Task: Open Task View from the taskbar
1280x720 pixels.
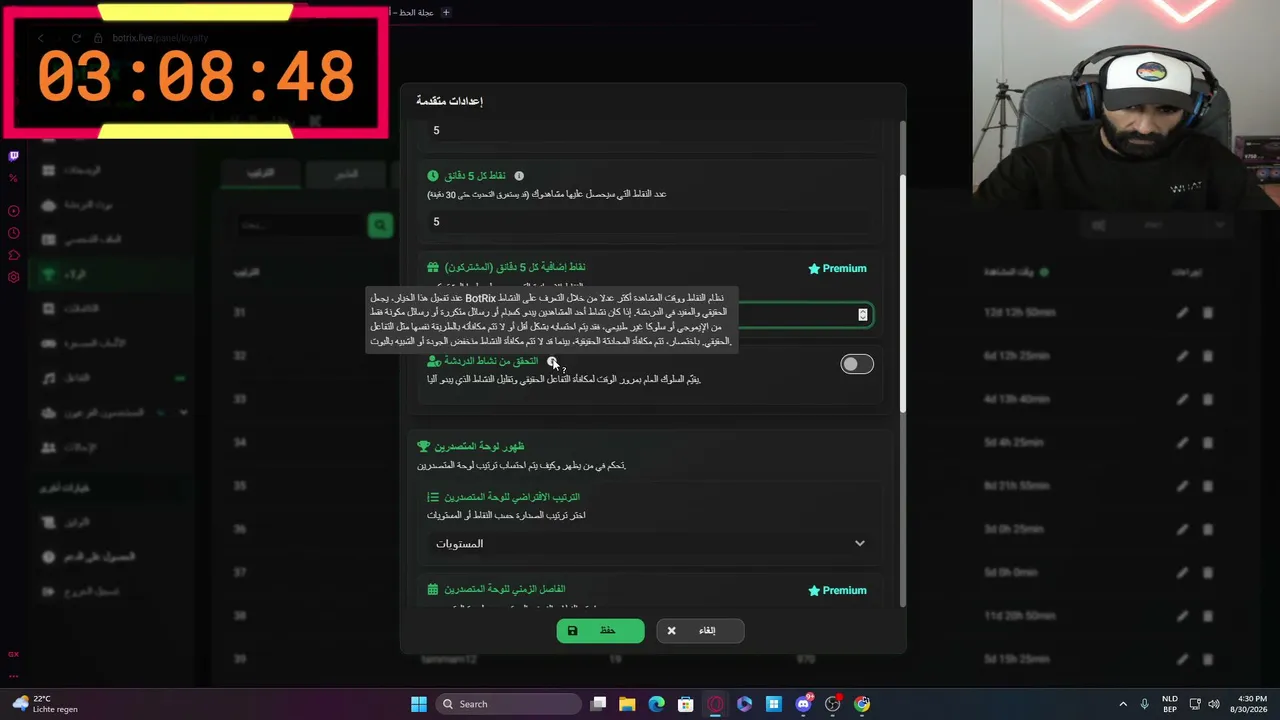Action: pos(598,704)
